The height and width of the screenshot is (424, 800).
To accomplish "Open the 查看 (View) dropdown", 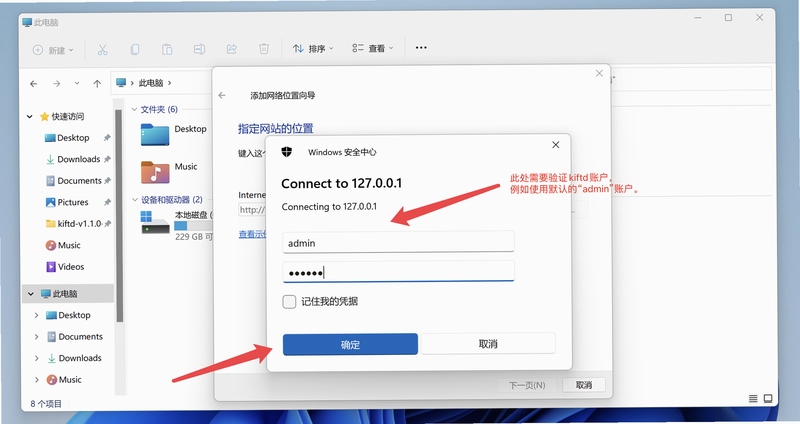I will coord(373,48).
